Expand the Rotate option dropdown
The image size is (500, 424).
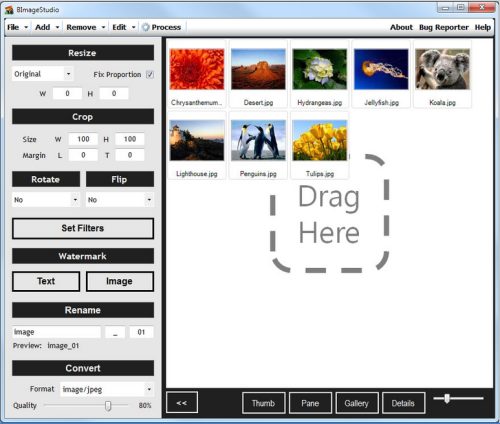click(46, 200)
